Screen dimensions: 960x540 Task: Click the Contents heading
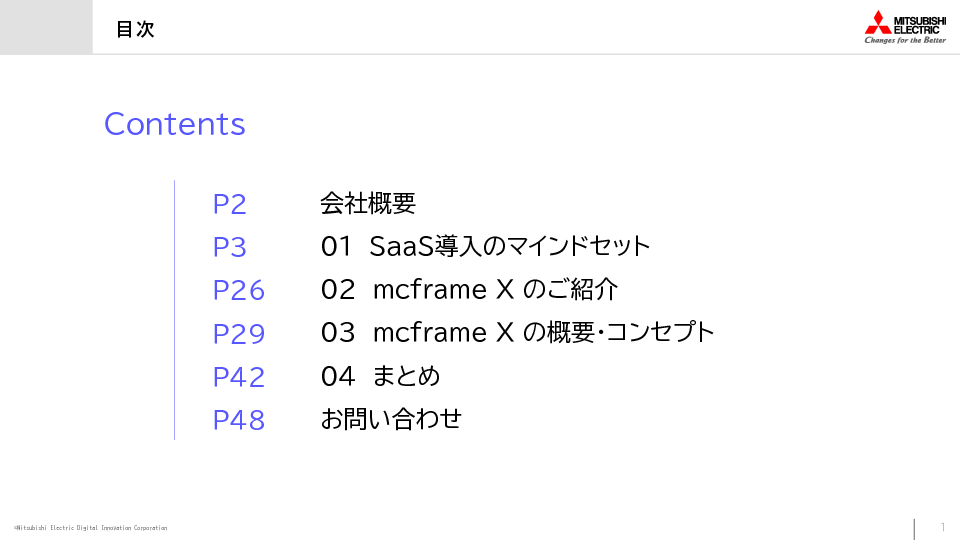coord(175,124)
